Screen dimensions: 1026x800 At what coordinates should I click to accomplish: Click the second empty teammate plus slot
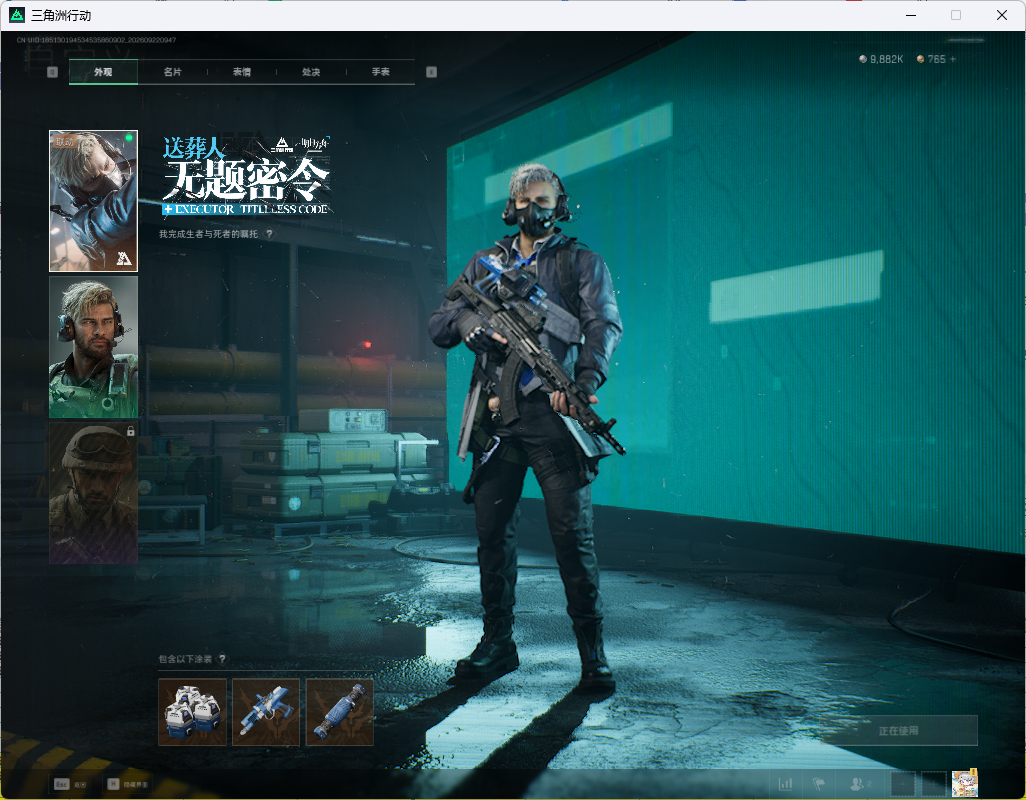coord(934,784)
